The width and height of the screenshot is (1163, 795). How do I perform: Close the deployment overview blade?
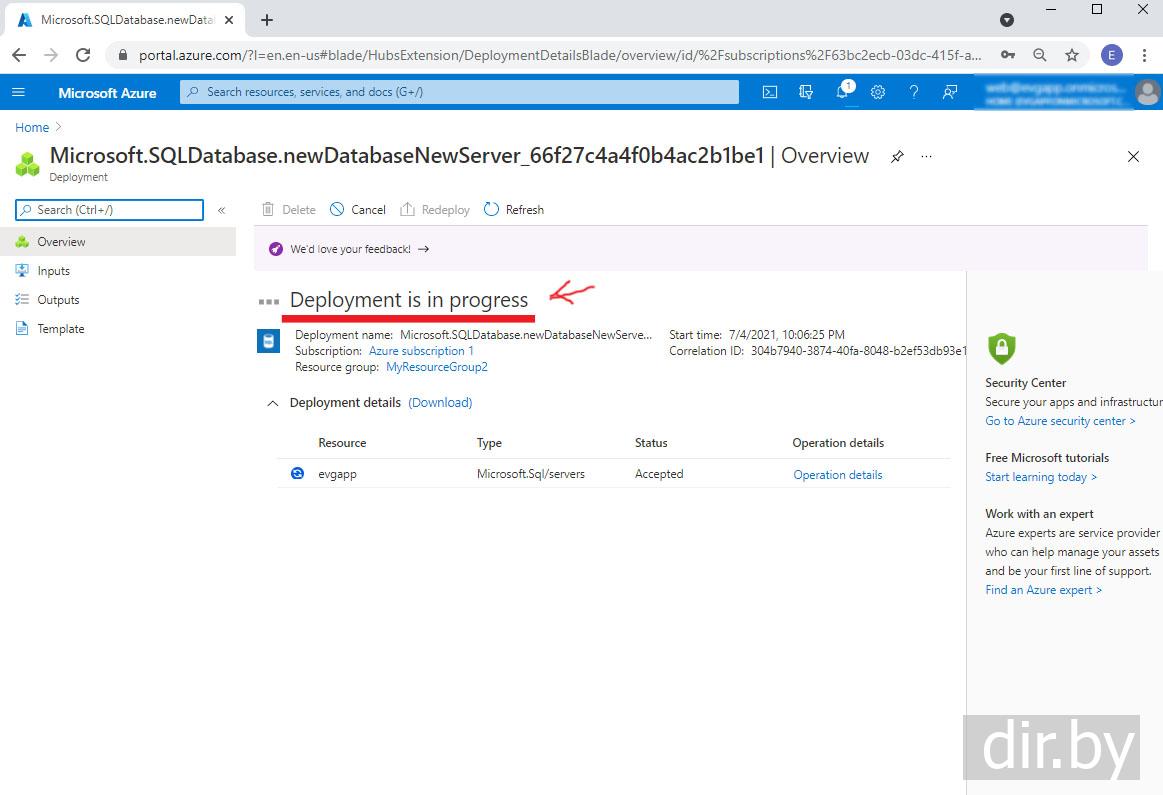click(x=1133, y=157)
